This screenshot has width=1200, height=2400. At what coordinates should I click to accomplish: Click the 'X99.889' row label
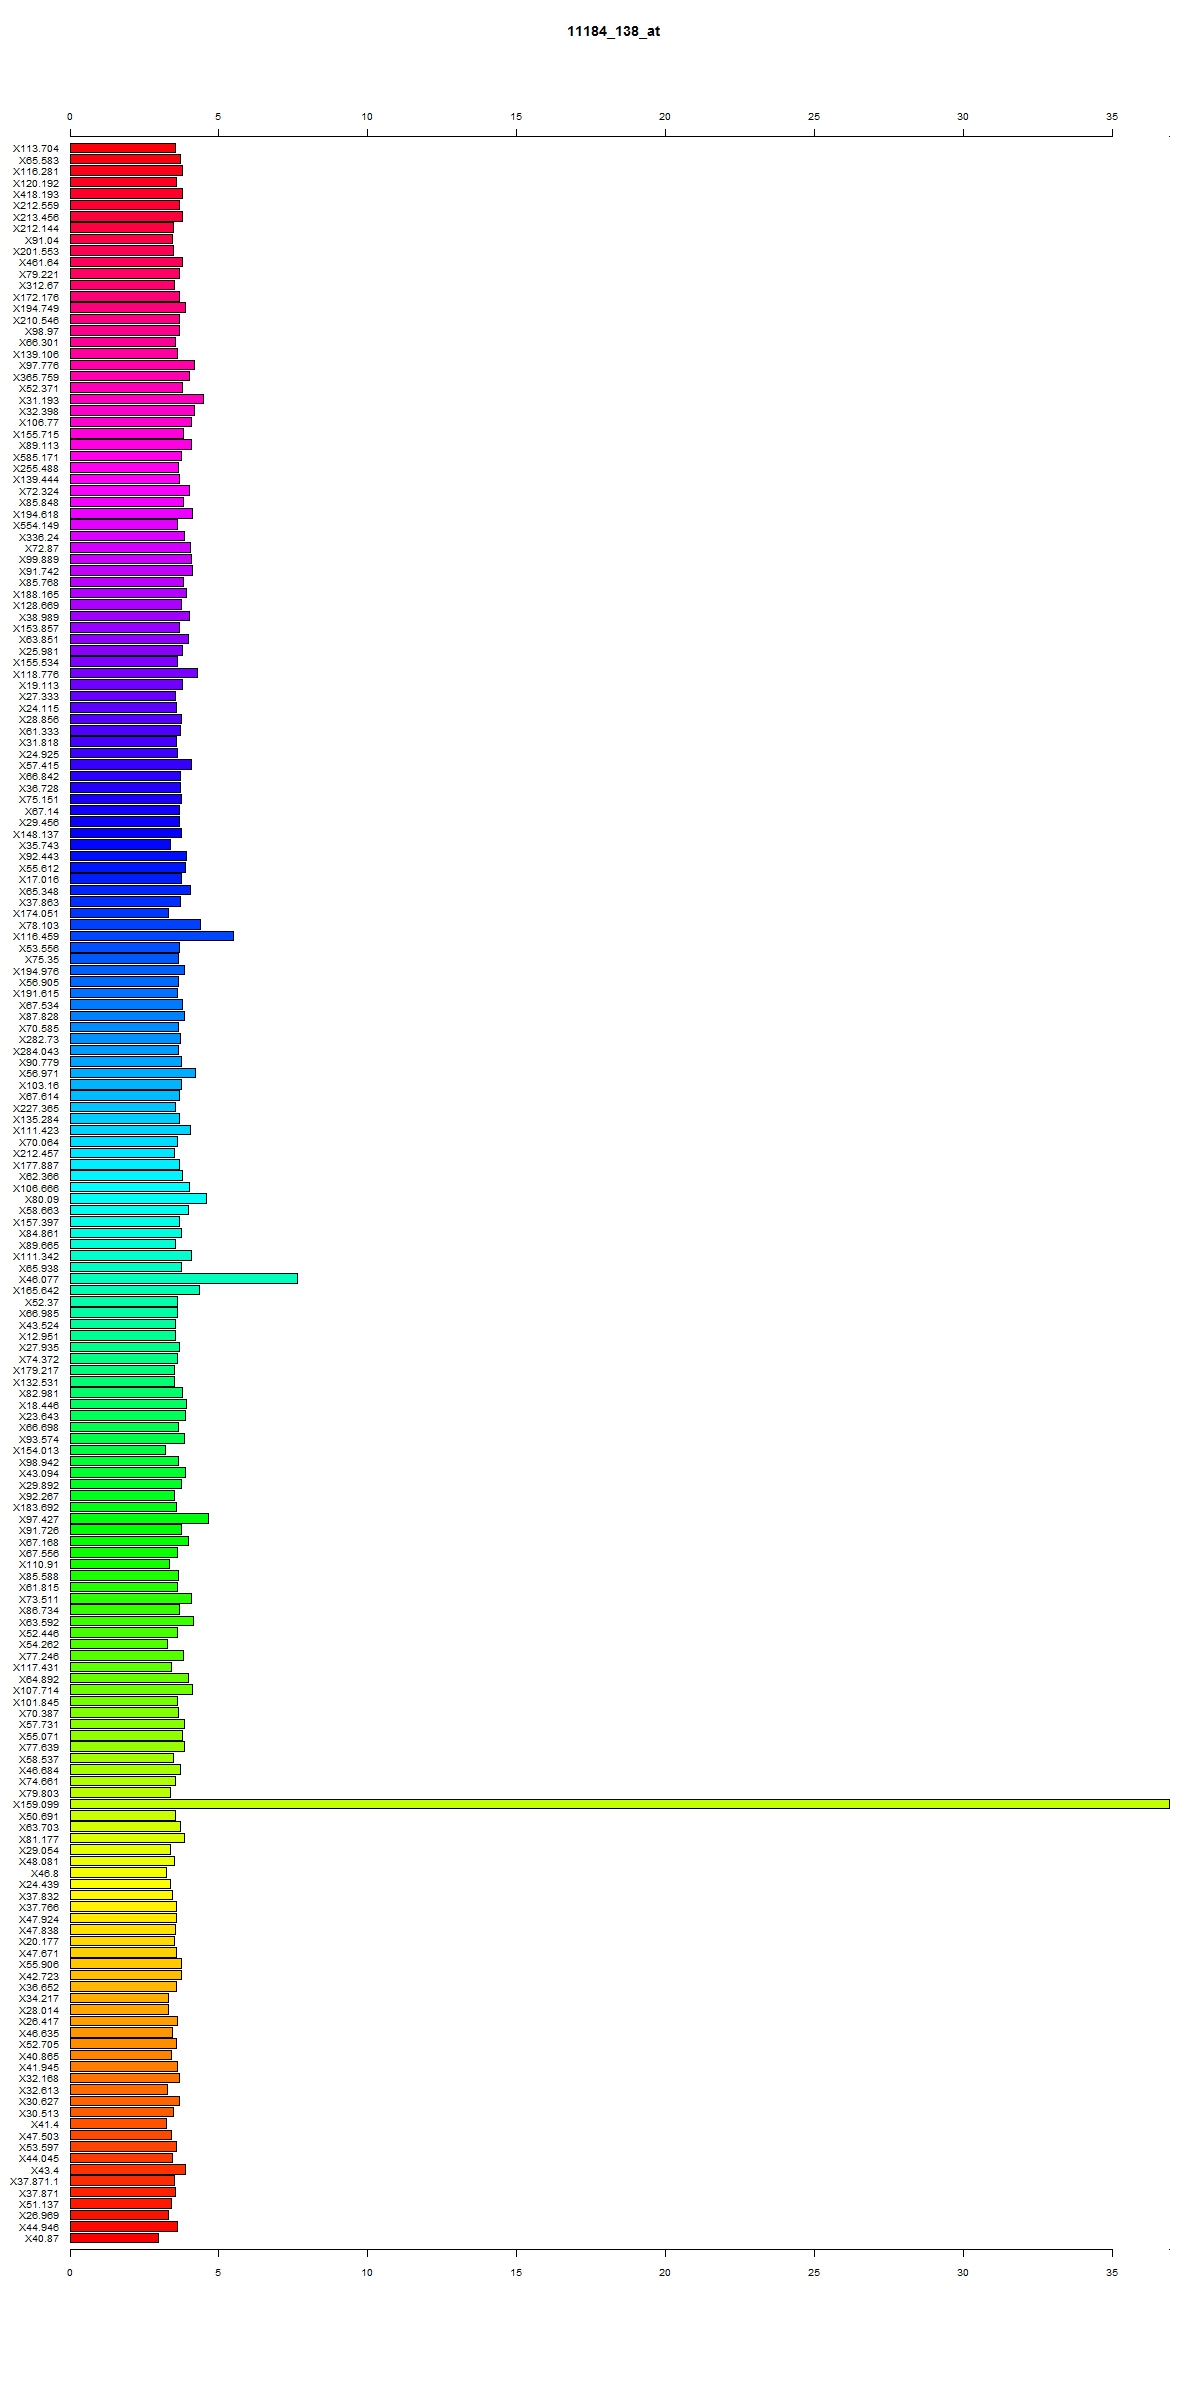pyautogui.click(x=39, y=560)
